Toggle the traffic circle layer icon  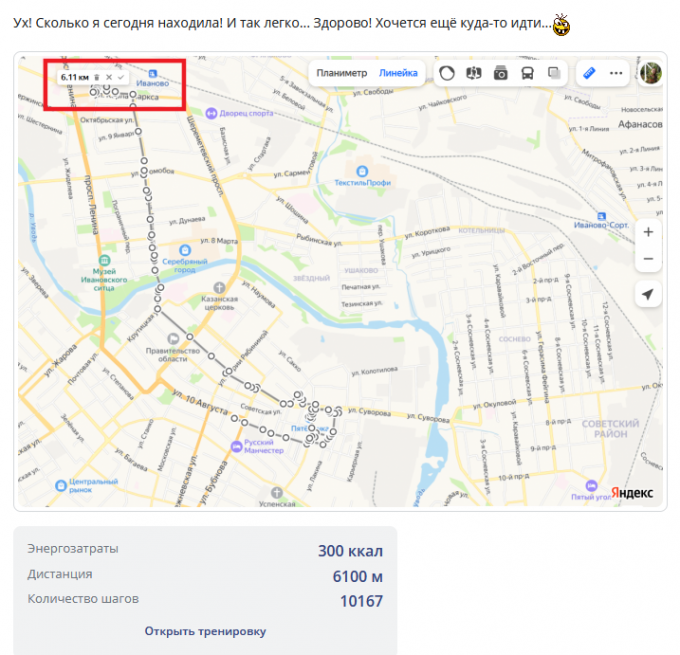(447, 73)
